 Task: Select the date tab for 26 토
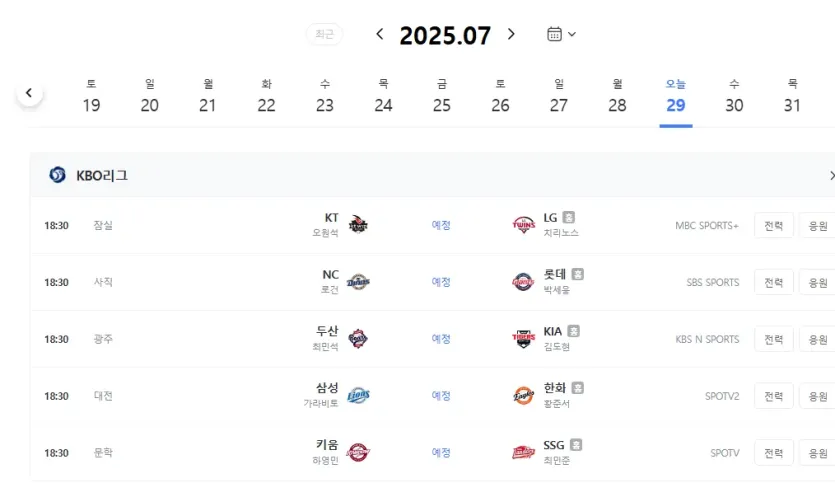pyautogui.click(x=500, y=97)
